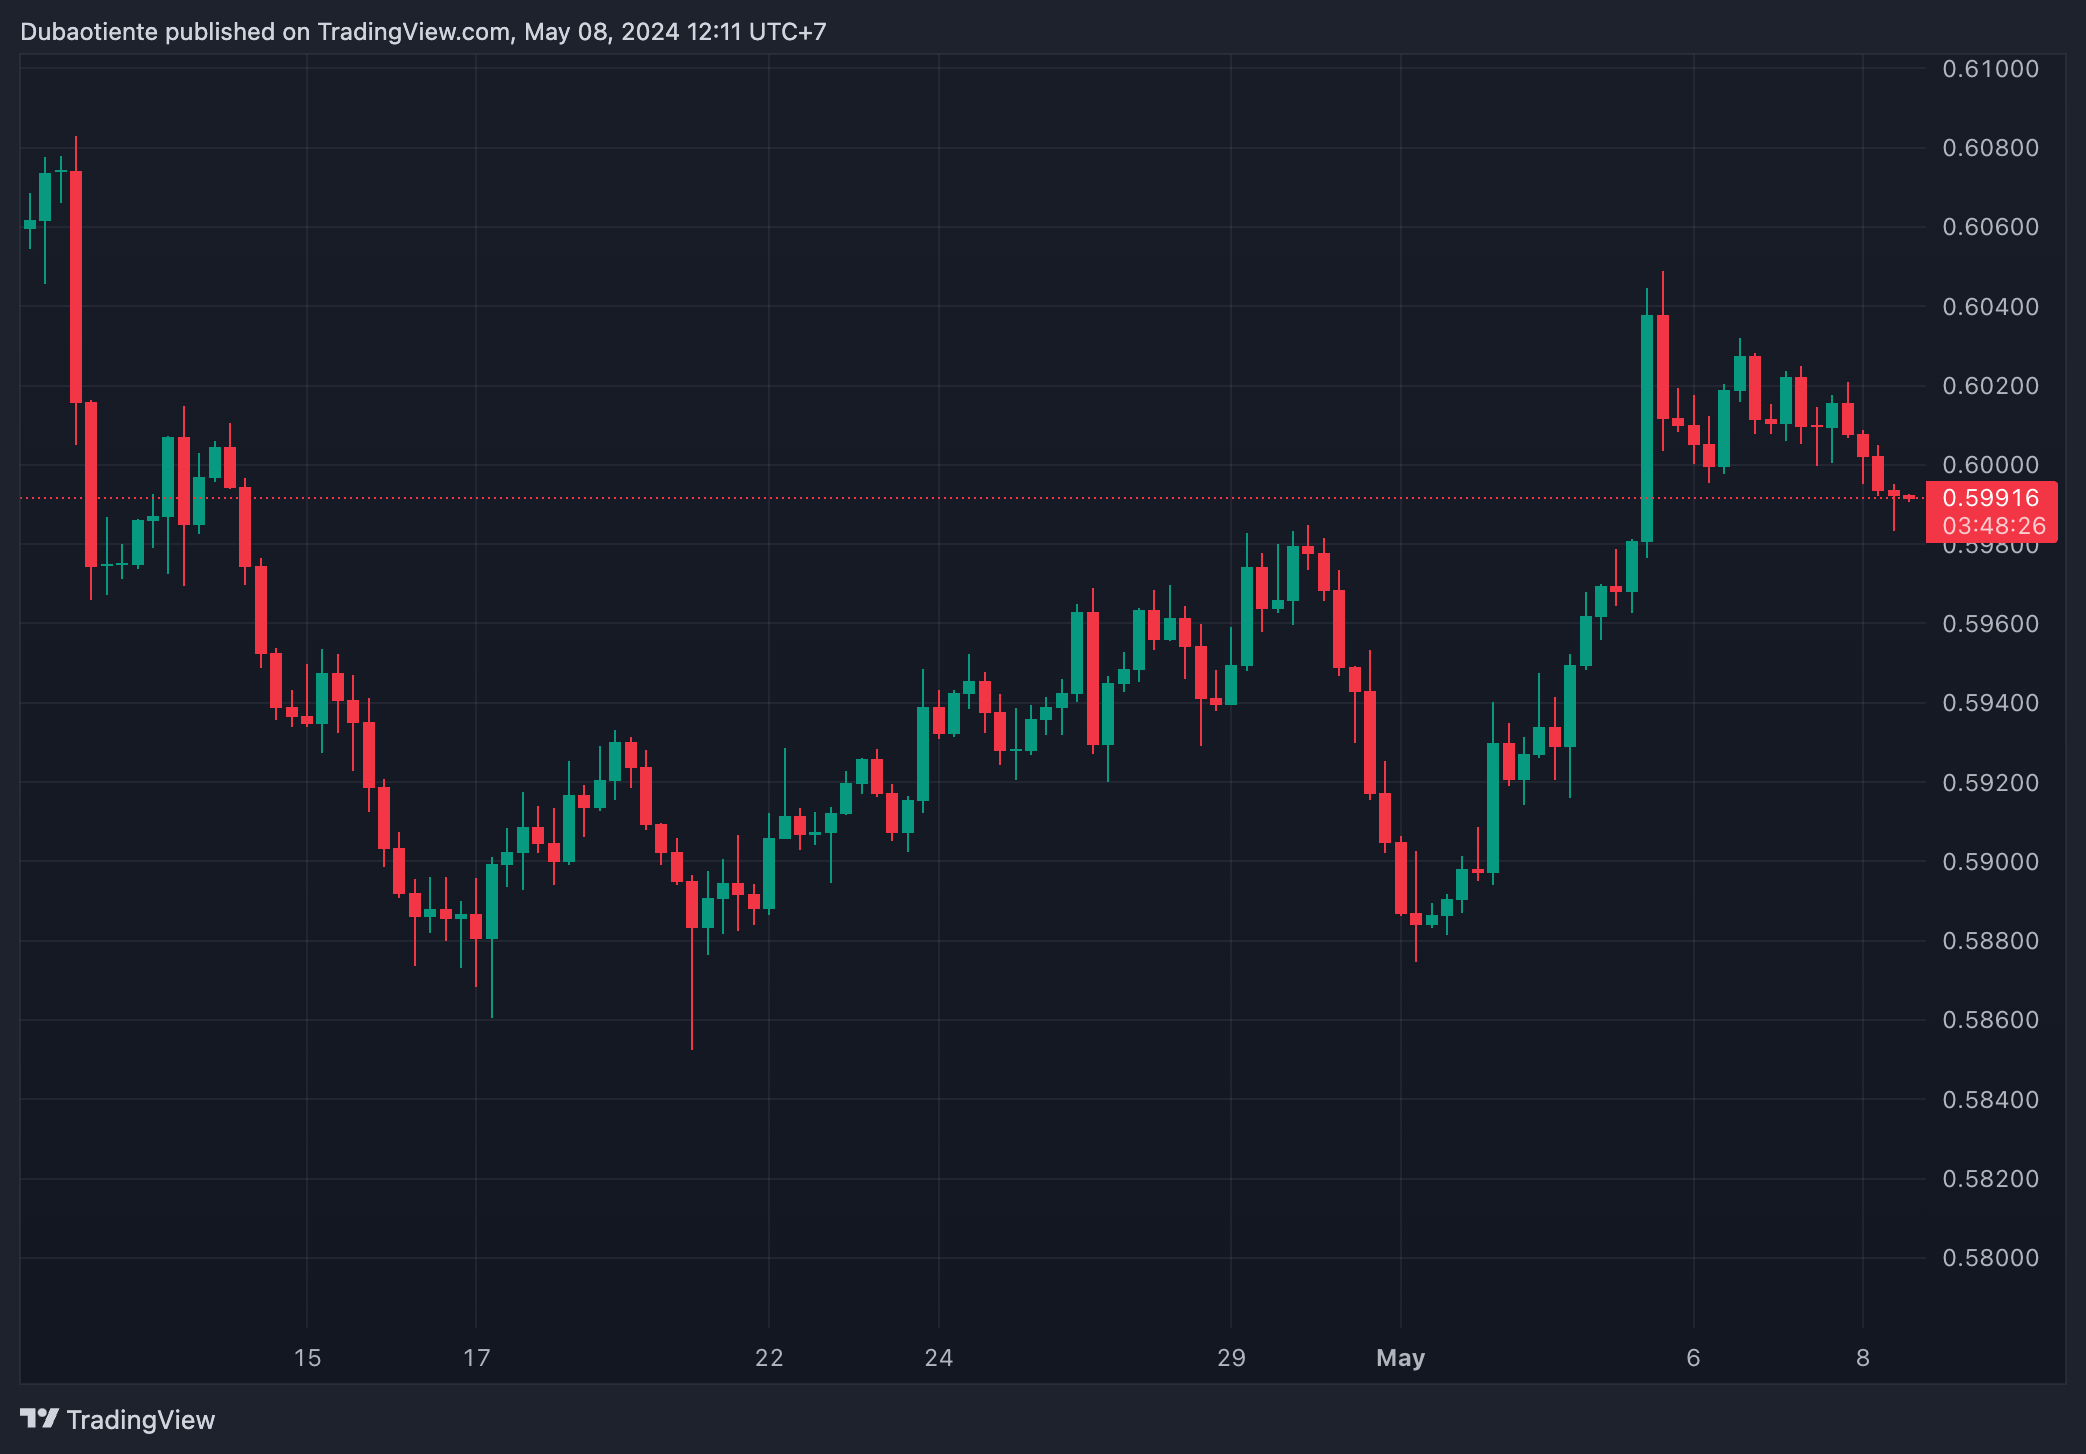Click the date label 22 on time axis
The height and width of the screenshot is (1454, 2086).
pos(769,1358)
